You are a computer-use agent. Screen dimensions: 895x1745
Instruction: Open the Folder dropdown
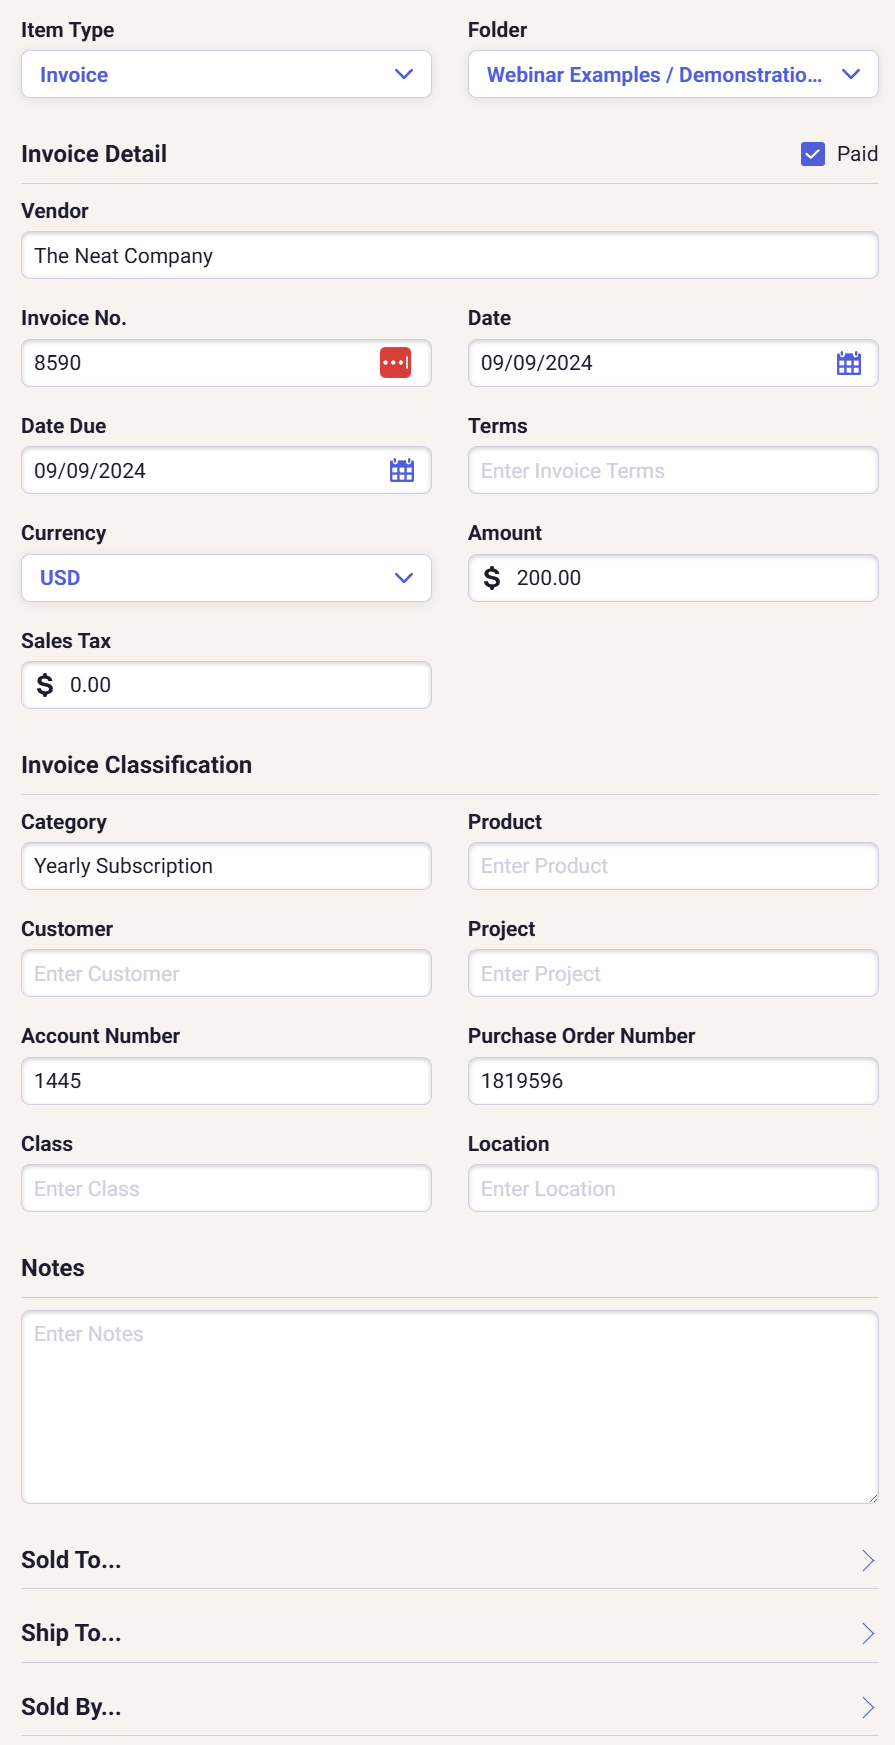click(673, 75)
